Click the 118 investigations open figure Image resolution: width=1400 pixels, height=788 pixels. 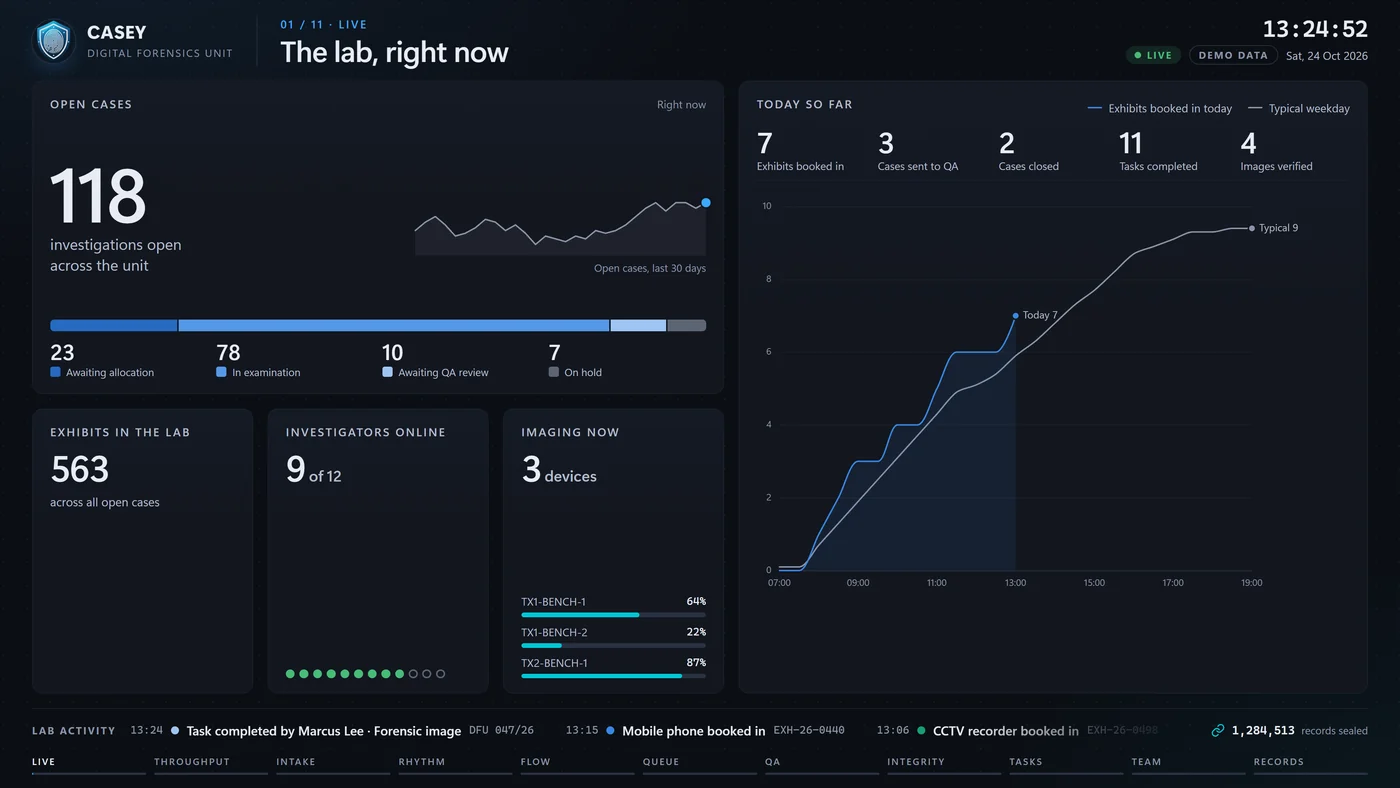click(x=98, y=197)
